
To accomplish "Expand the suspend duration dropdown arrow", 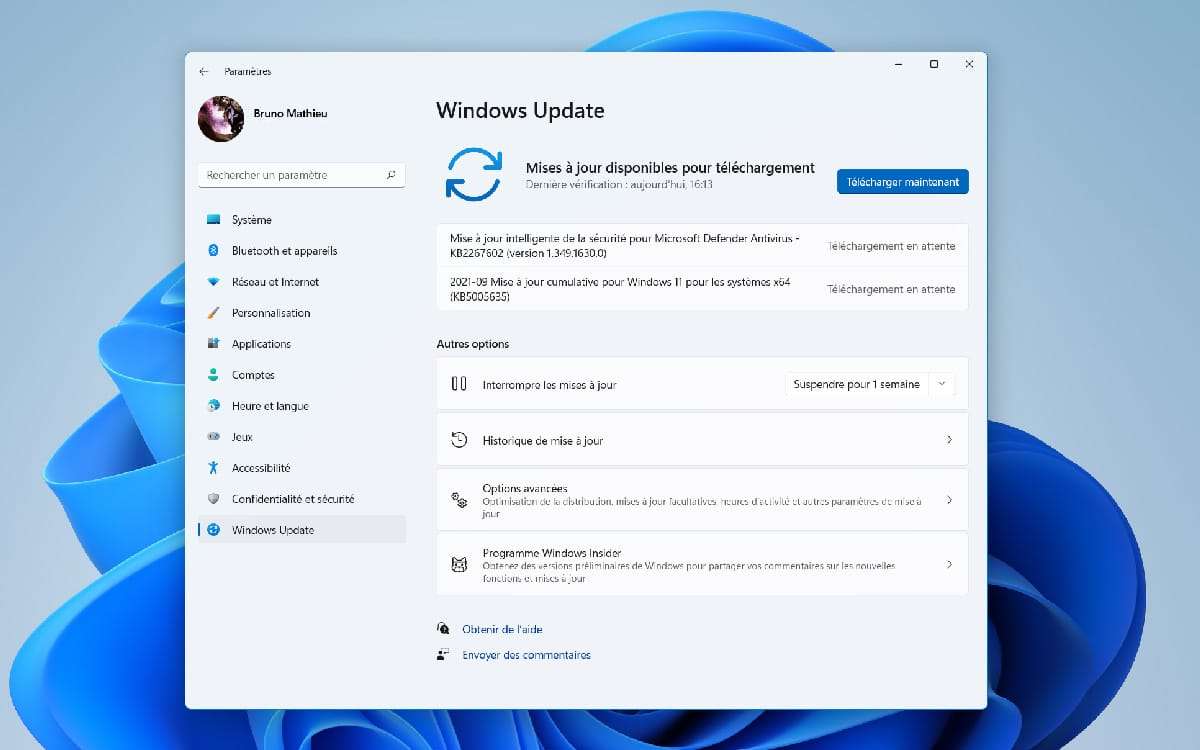I will [x=941, y=384].
